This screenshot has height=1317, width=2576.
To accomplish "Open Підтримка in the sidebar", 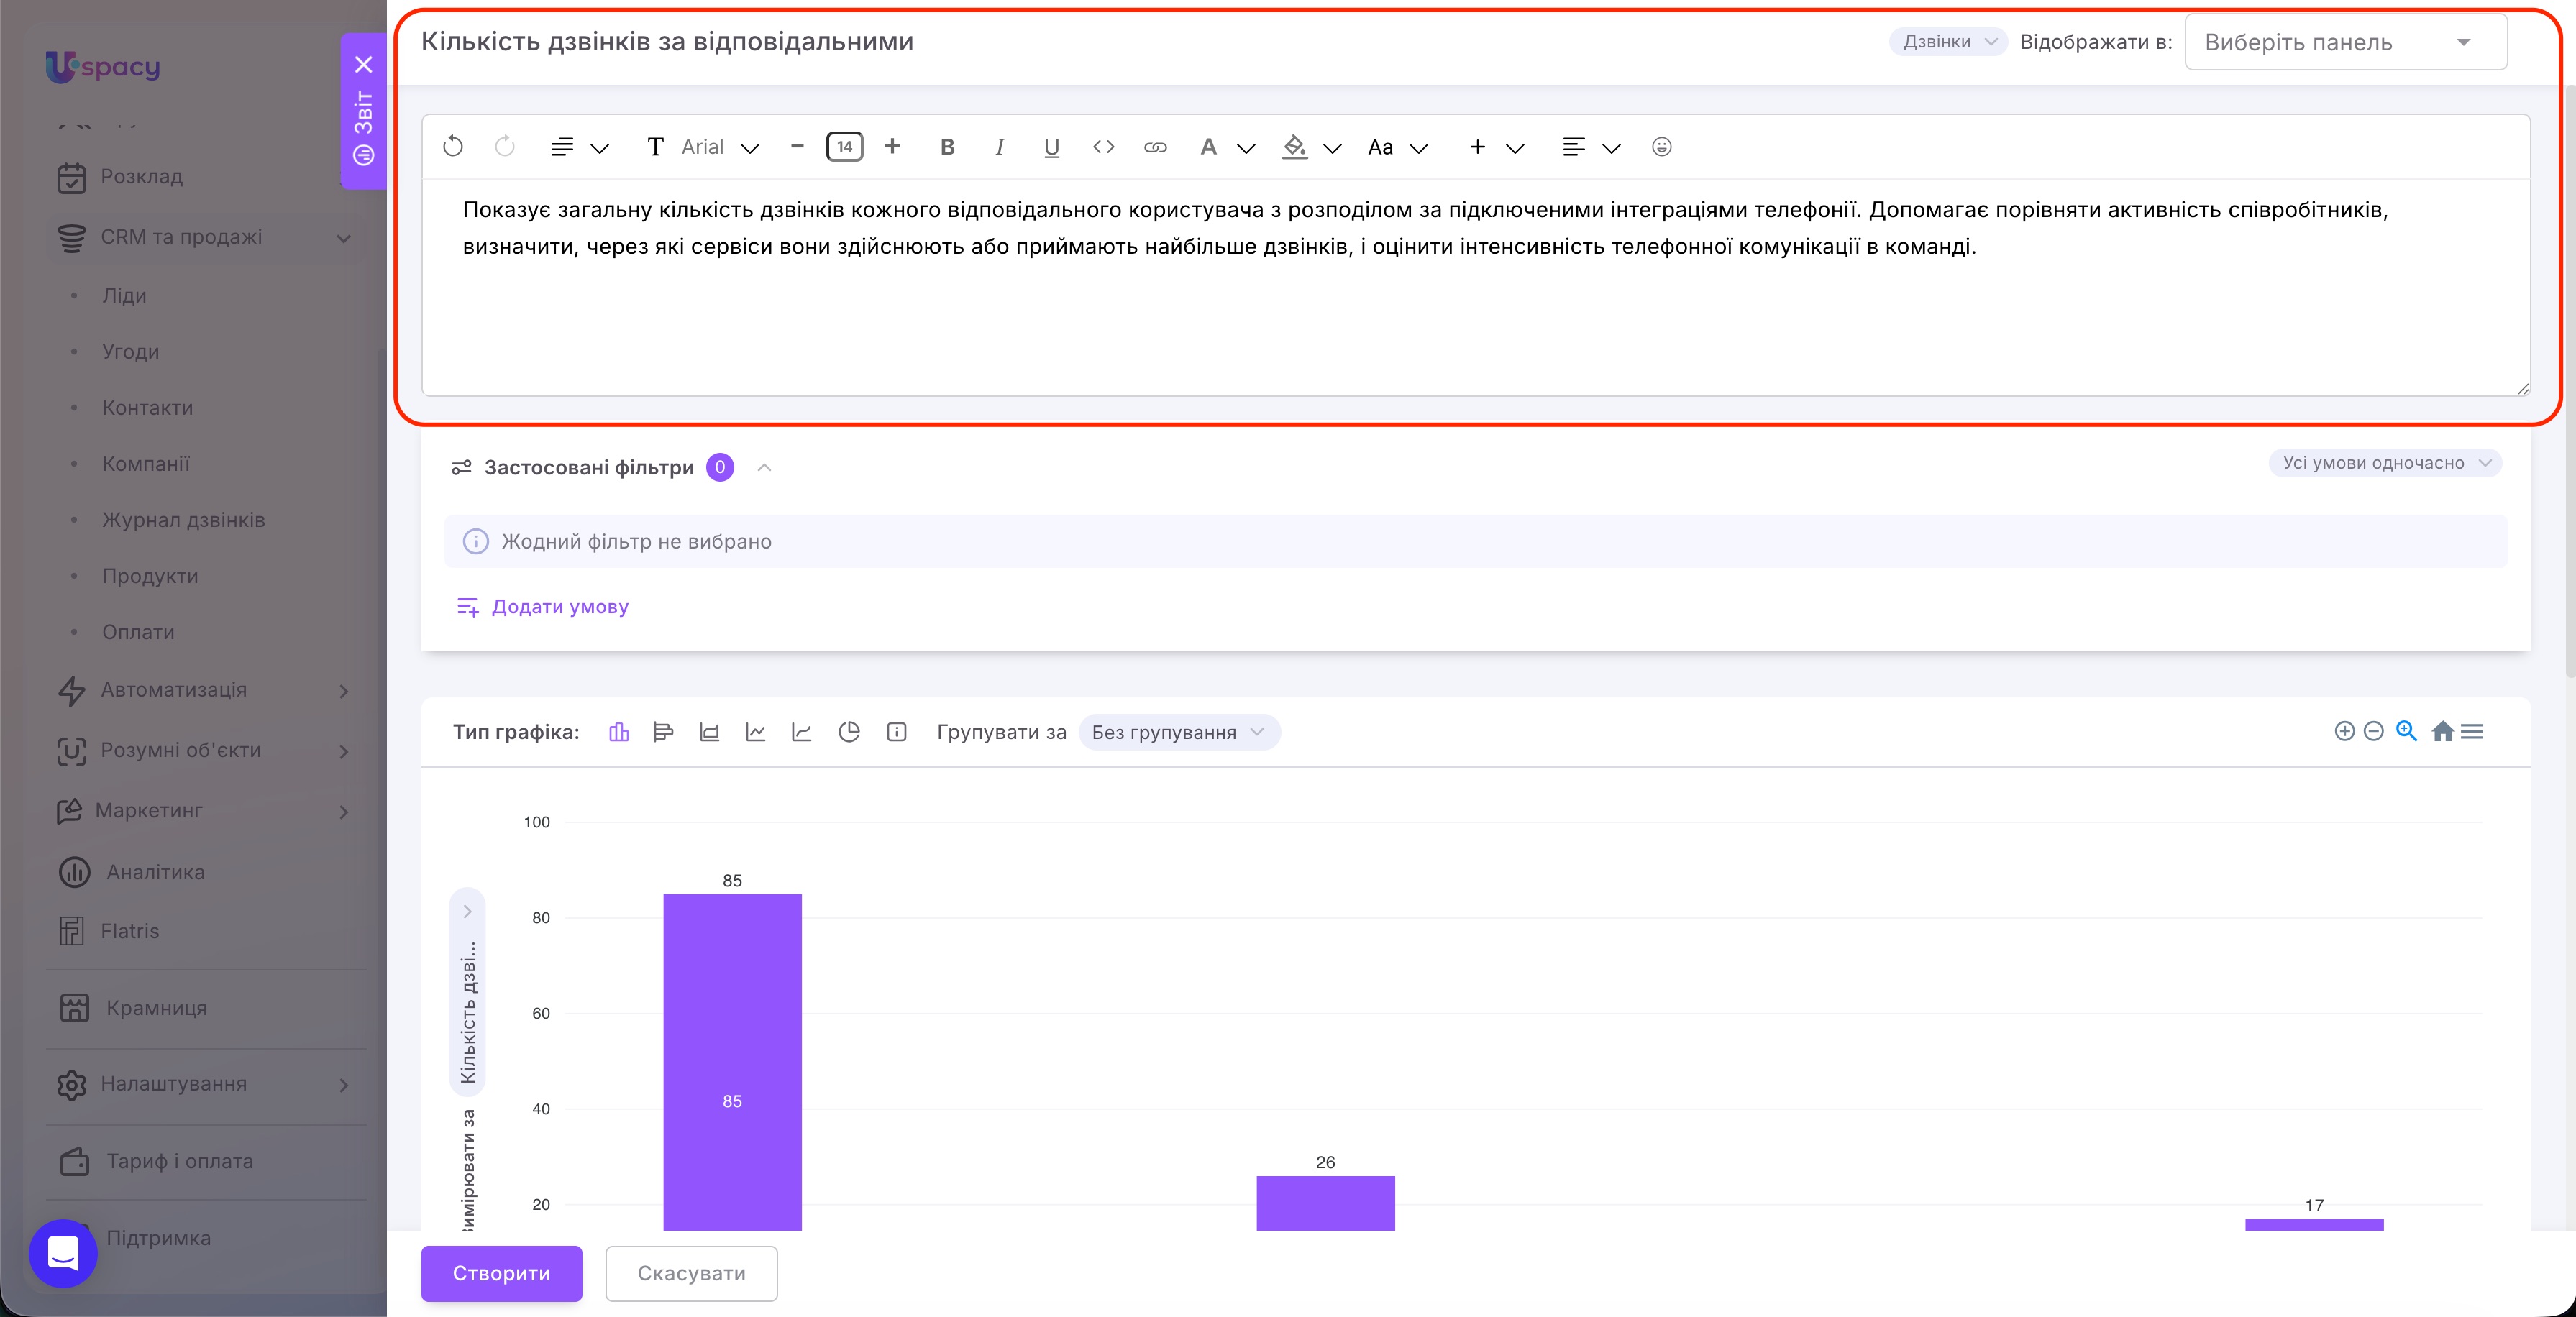I will (x=158, y=1238).
